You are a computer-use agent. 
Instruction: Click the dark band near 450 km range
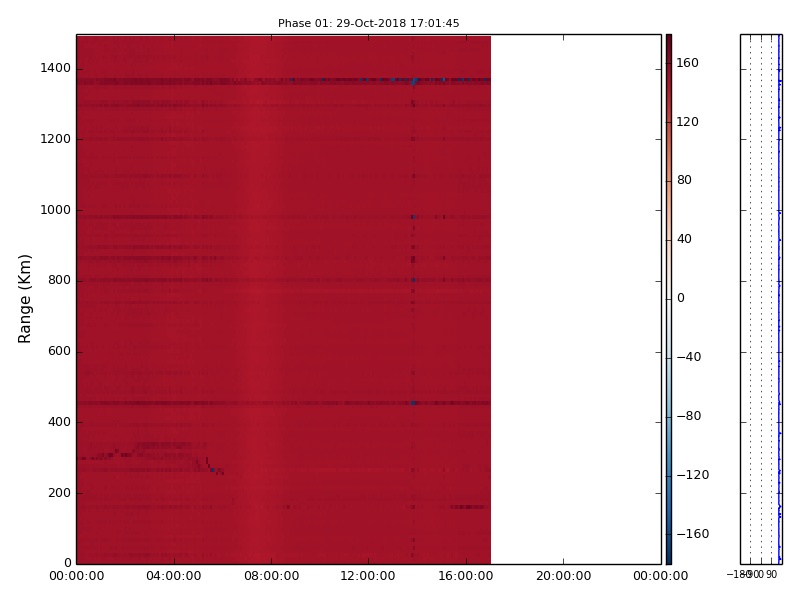tap(284, 403)
